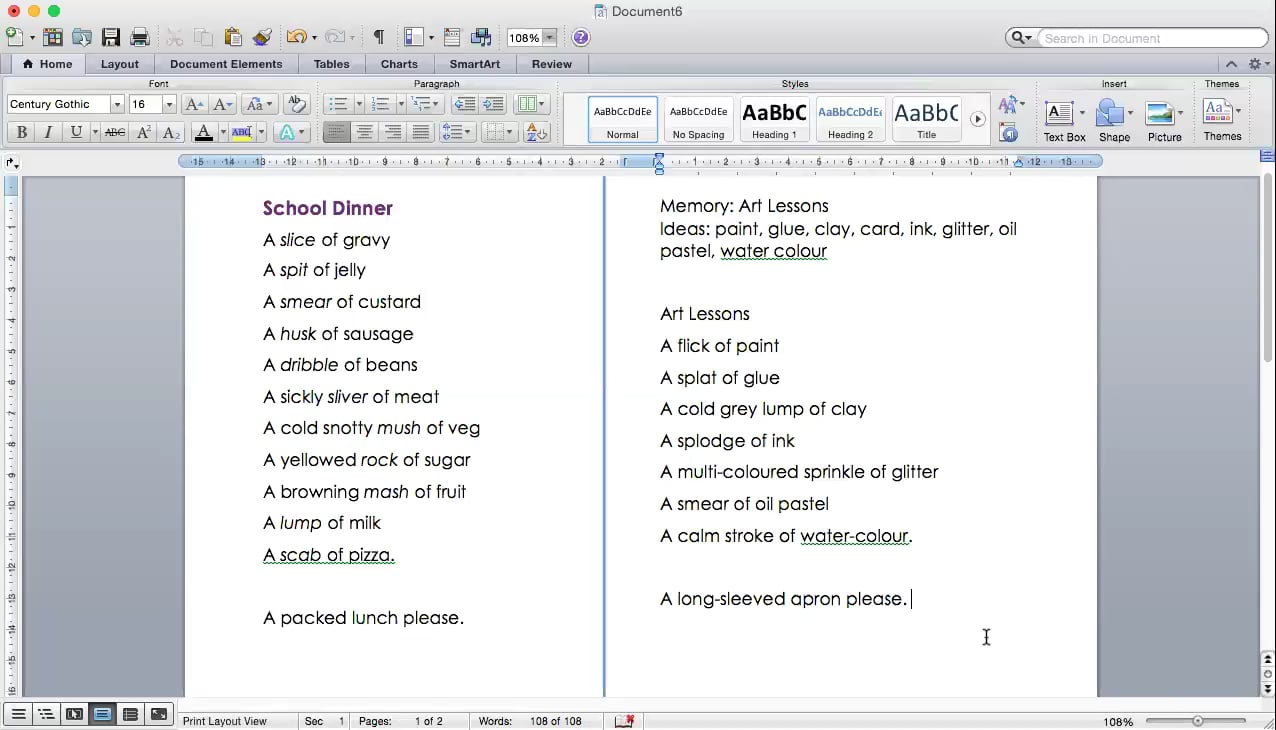Justify the paragraph text

[421, 132]
